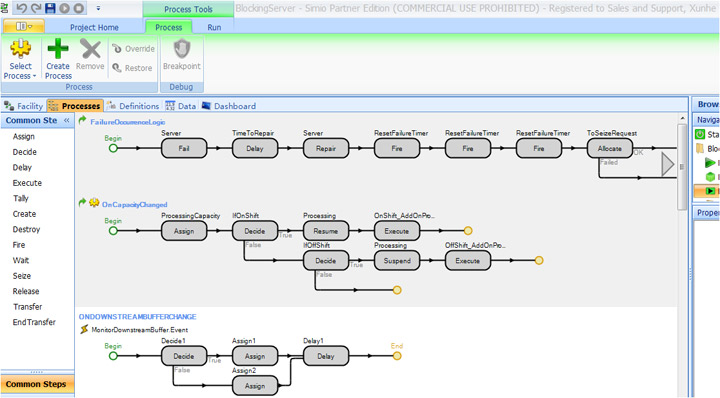Click the Select Process gear icon

click(x=21, y=49)
